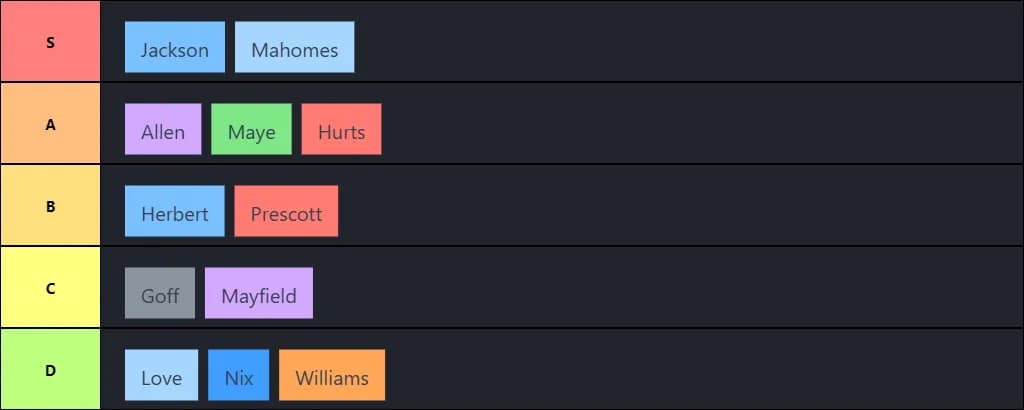
Task: Select the gray Goff card
Action: (160, 294)
